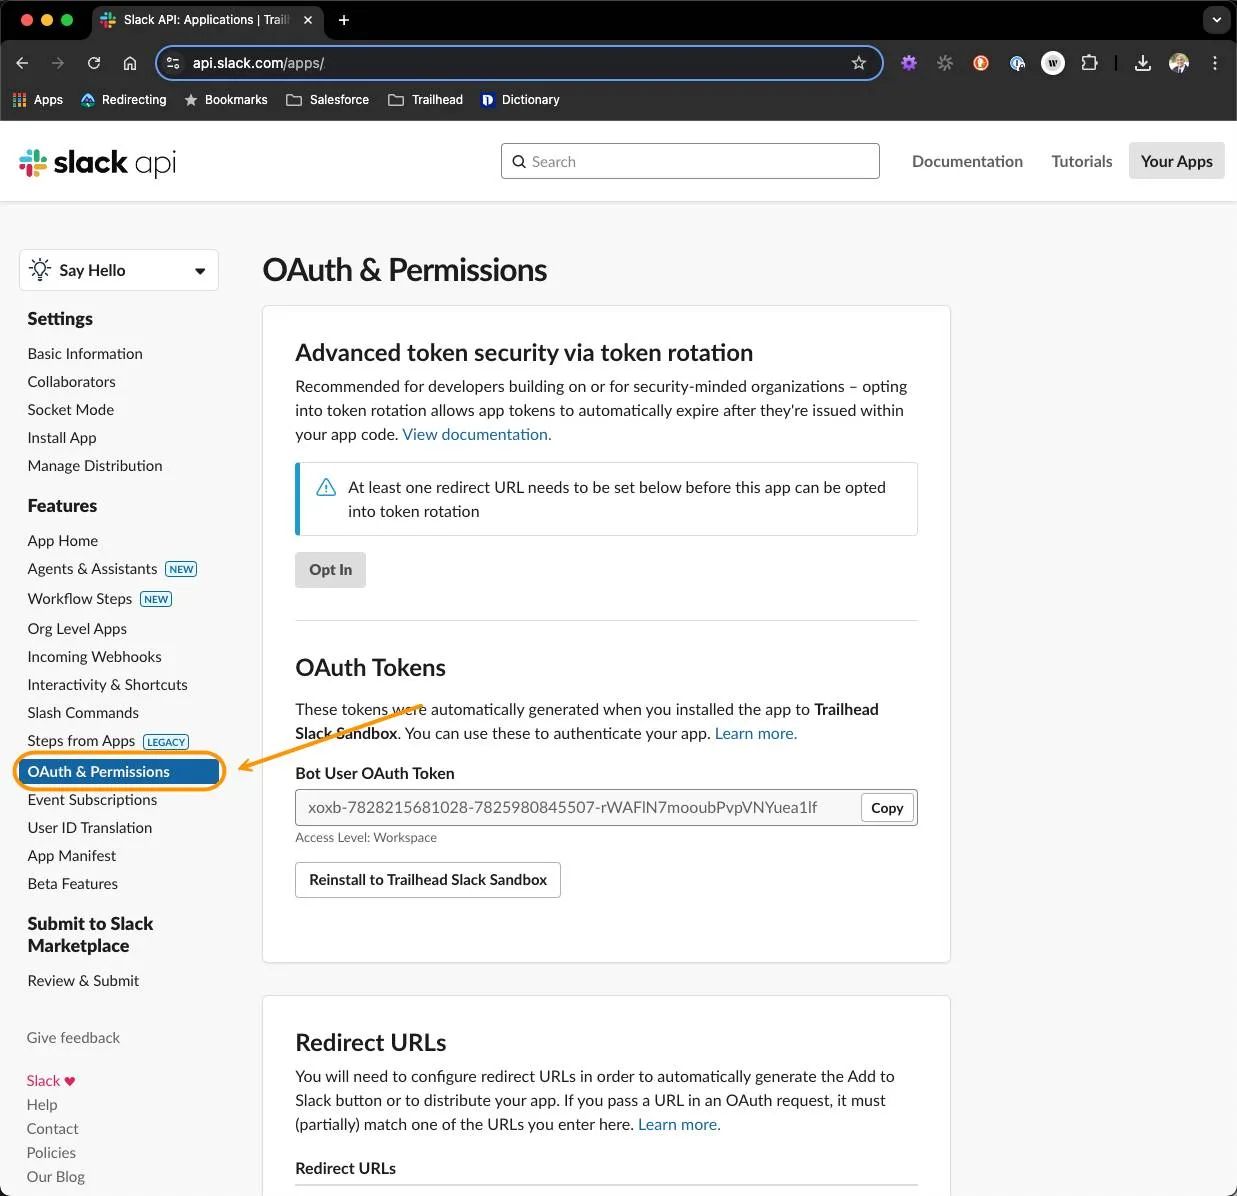Image resolution: width=1237 pixels, height=1196 pixels.
Task: Click the purple gear extension icon
Action: tap(909, 62)
